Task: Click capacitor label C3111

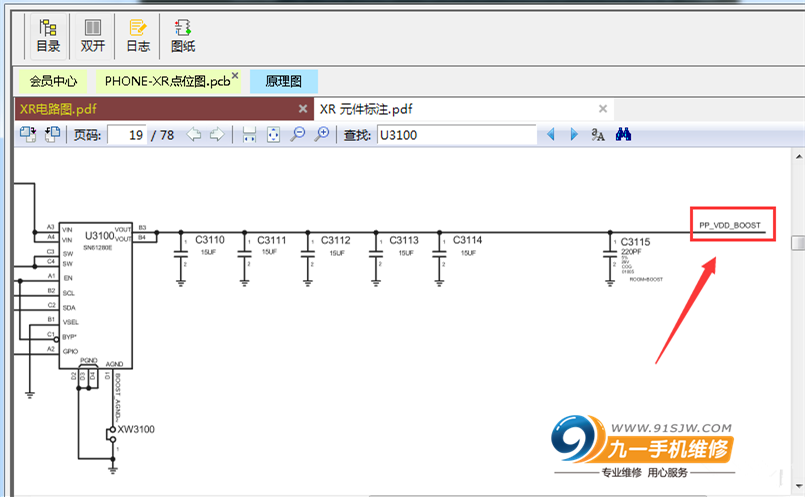Action: tap(272, 240)
